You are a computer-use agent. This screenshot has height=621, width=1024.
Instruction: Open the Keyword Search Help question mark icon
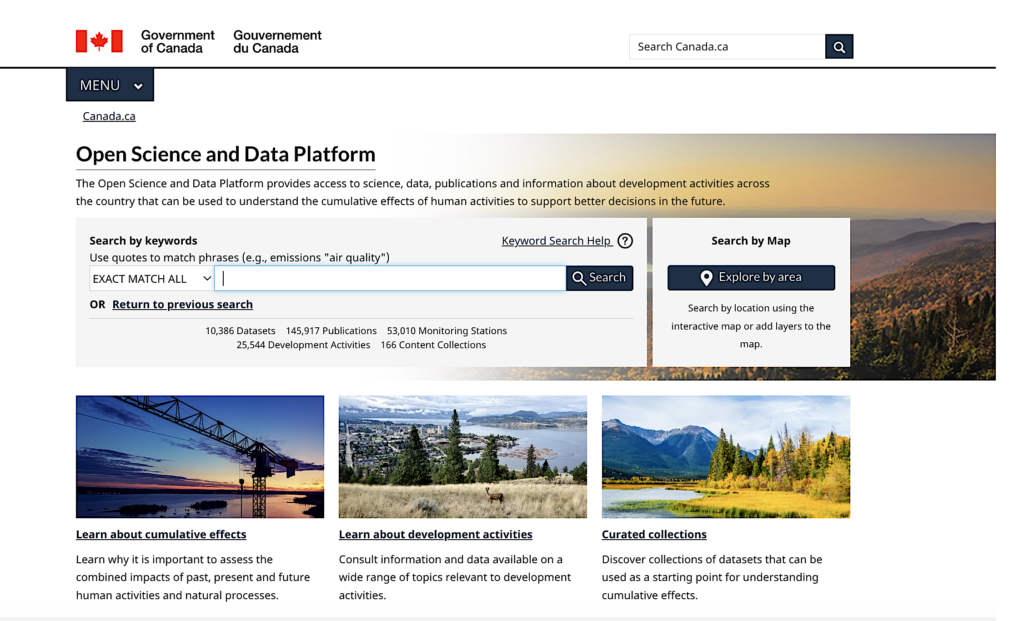click(x=625, y=241)
